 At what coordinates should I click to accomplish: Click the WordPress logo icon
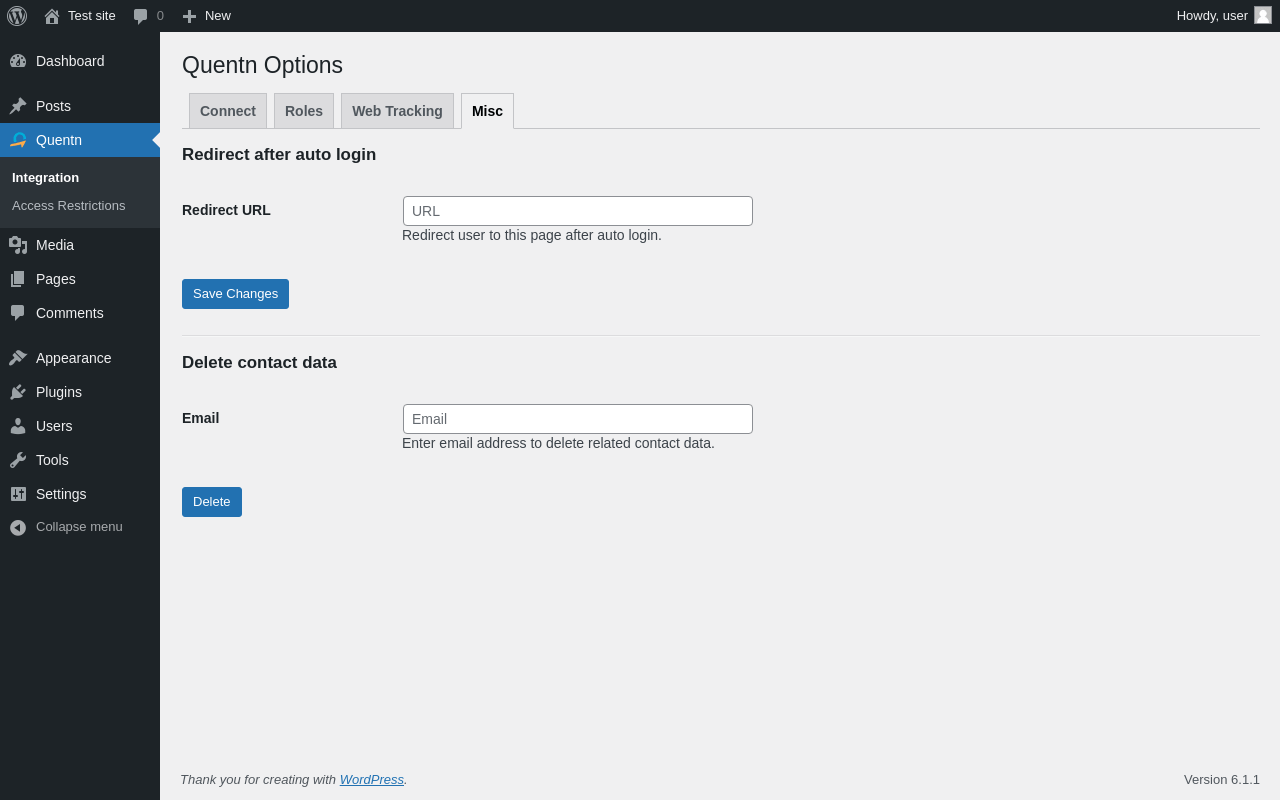17,16
